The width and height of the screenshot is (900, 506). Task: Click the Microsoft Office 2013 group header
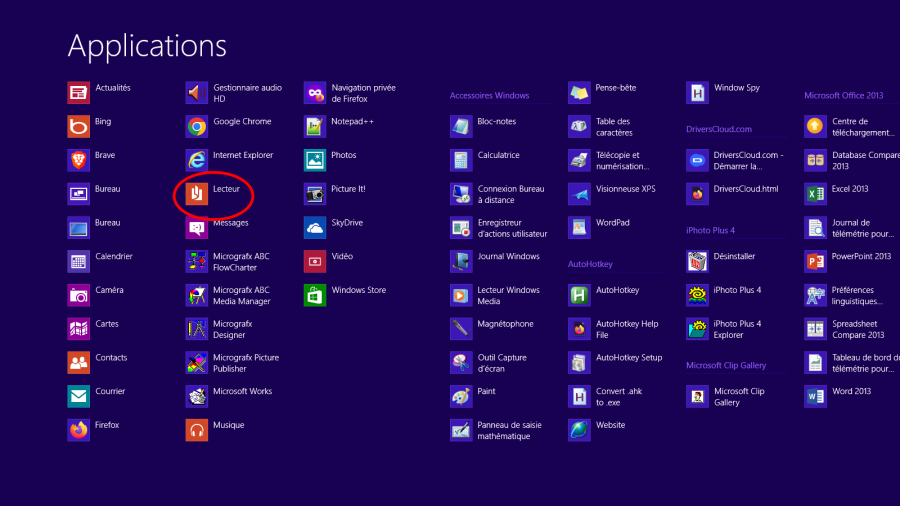click(844, 96)
